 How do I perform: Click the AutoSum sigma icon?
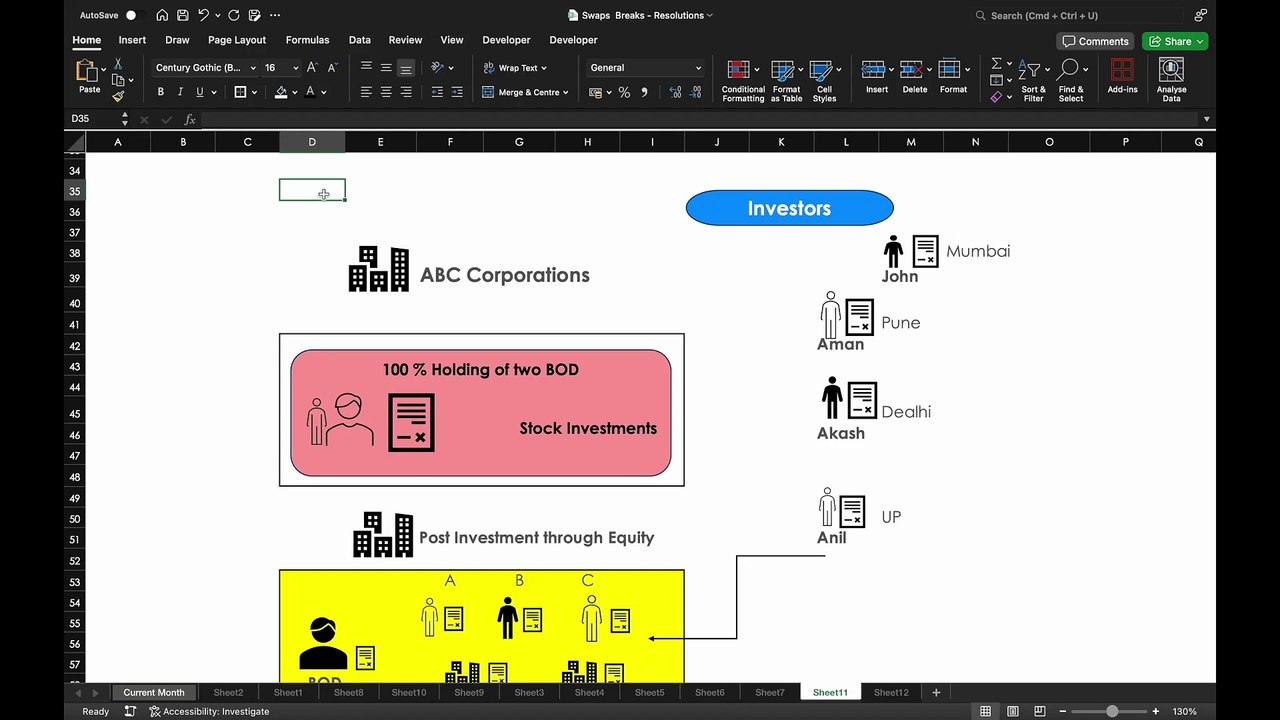[996, 64]
